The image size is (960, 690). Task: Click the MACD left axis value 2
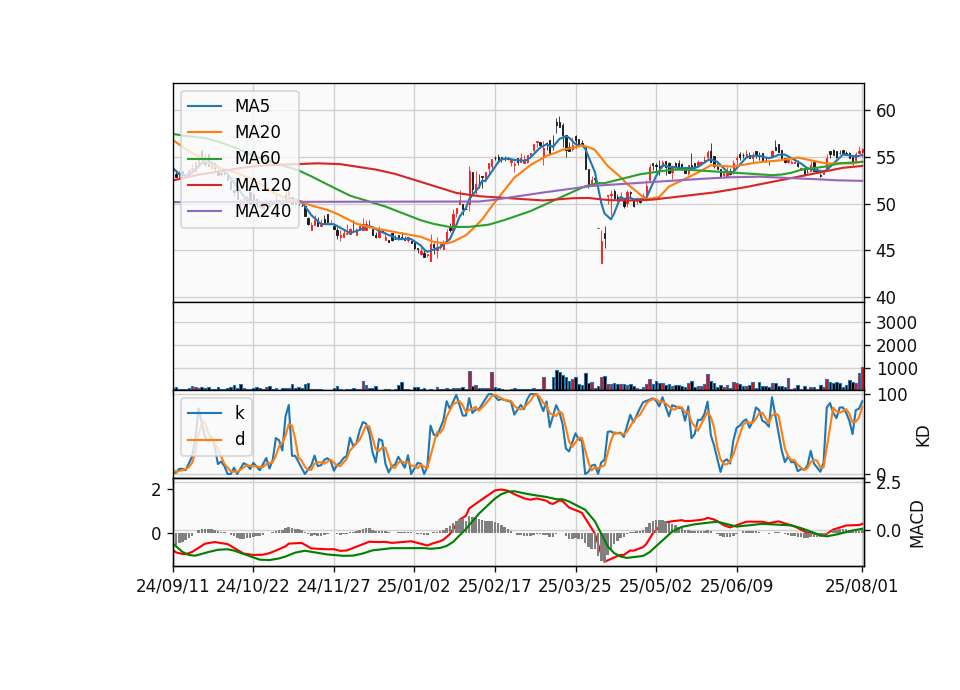tap(157, 490)
